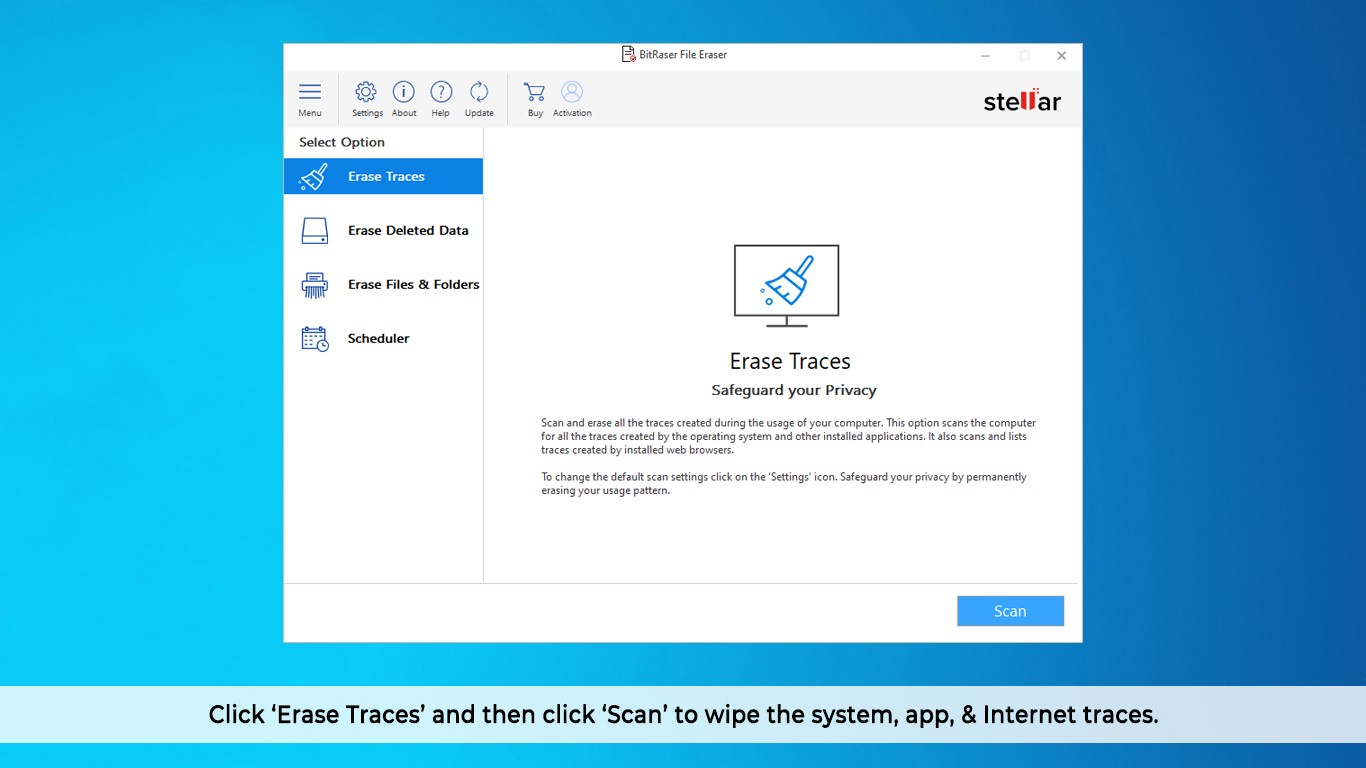
Task: Click the 'BitRaser File Eraser' window title
Action: click(x=683, y=55)
